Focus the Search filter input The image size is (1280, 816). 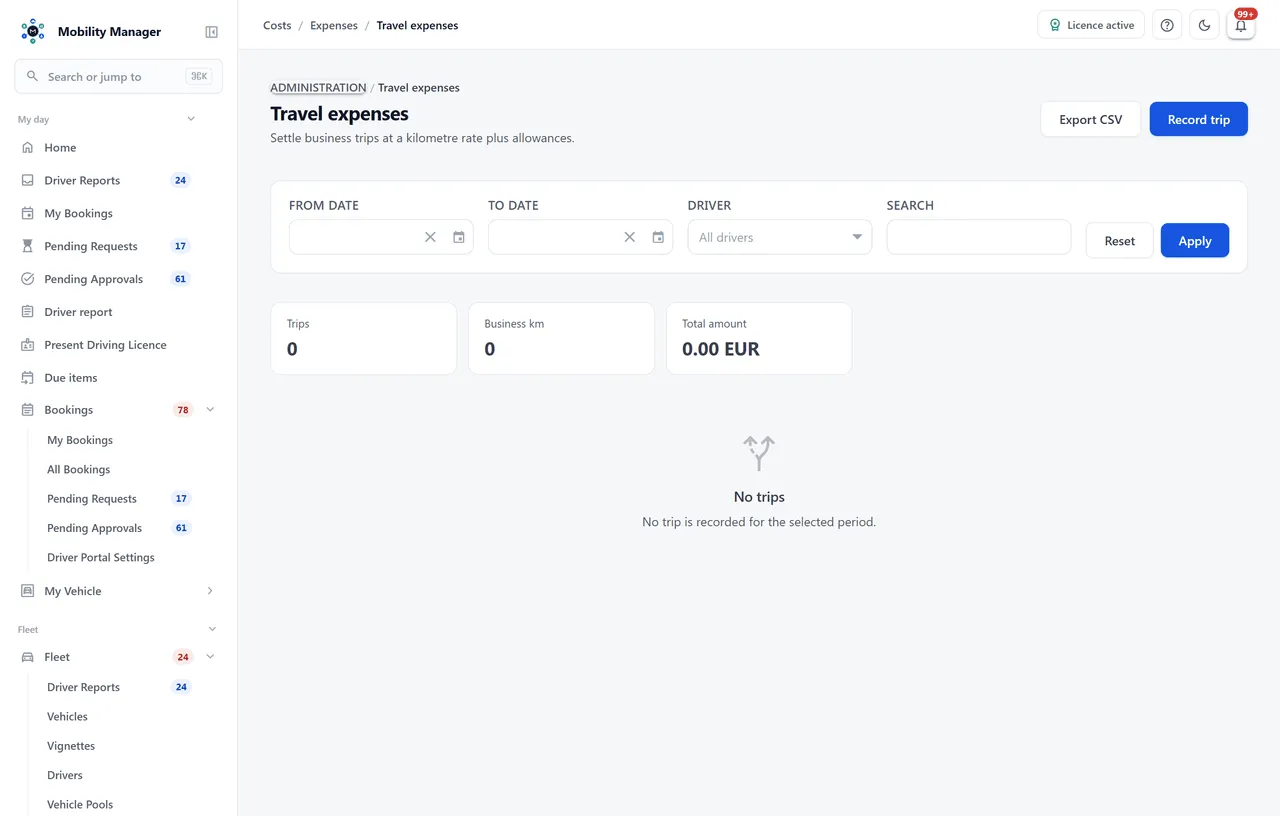tap(979, 237)
